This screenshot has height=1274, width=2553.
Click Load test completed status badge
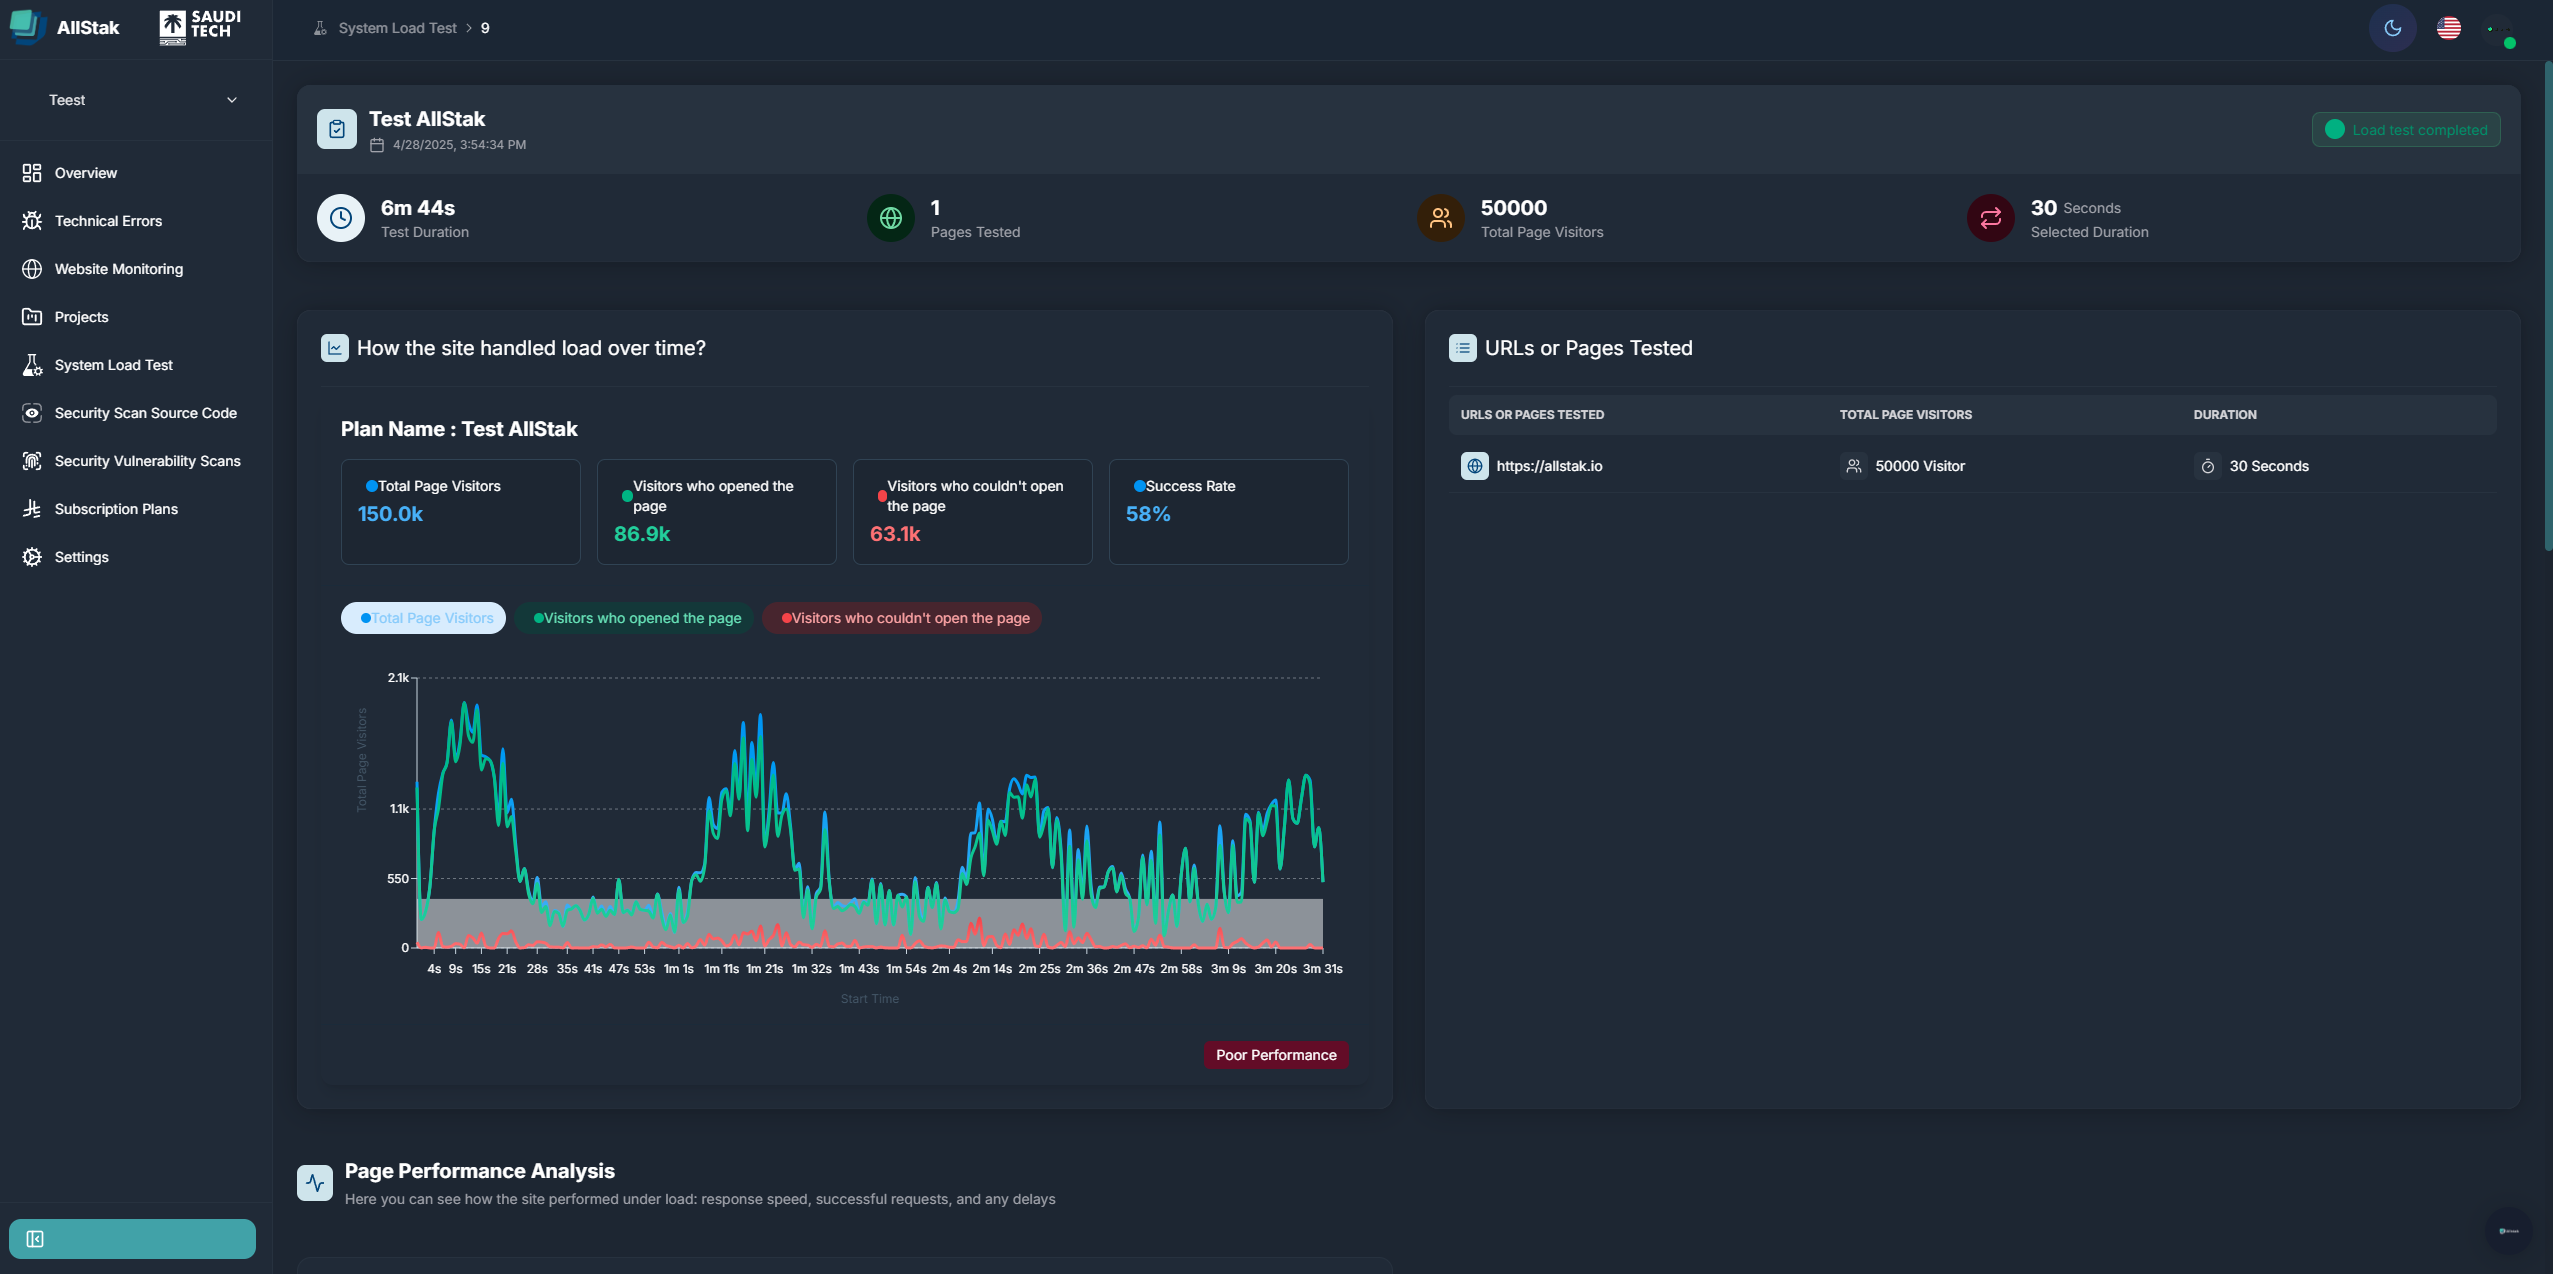click(x=2405, y=130)
